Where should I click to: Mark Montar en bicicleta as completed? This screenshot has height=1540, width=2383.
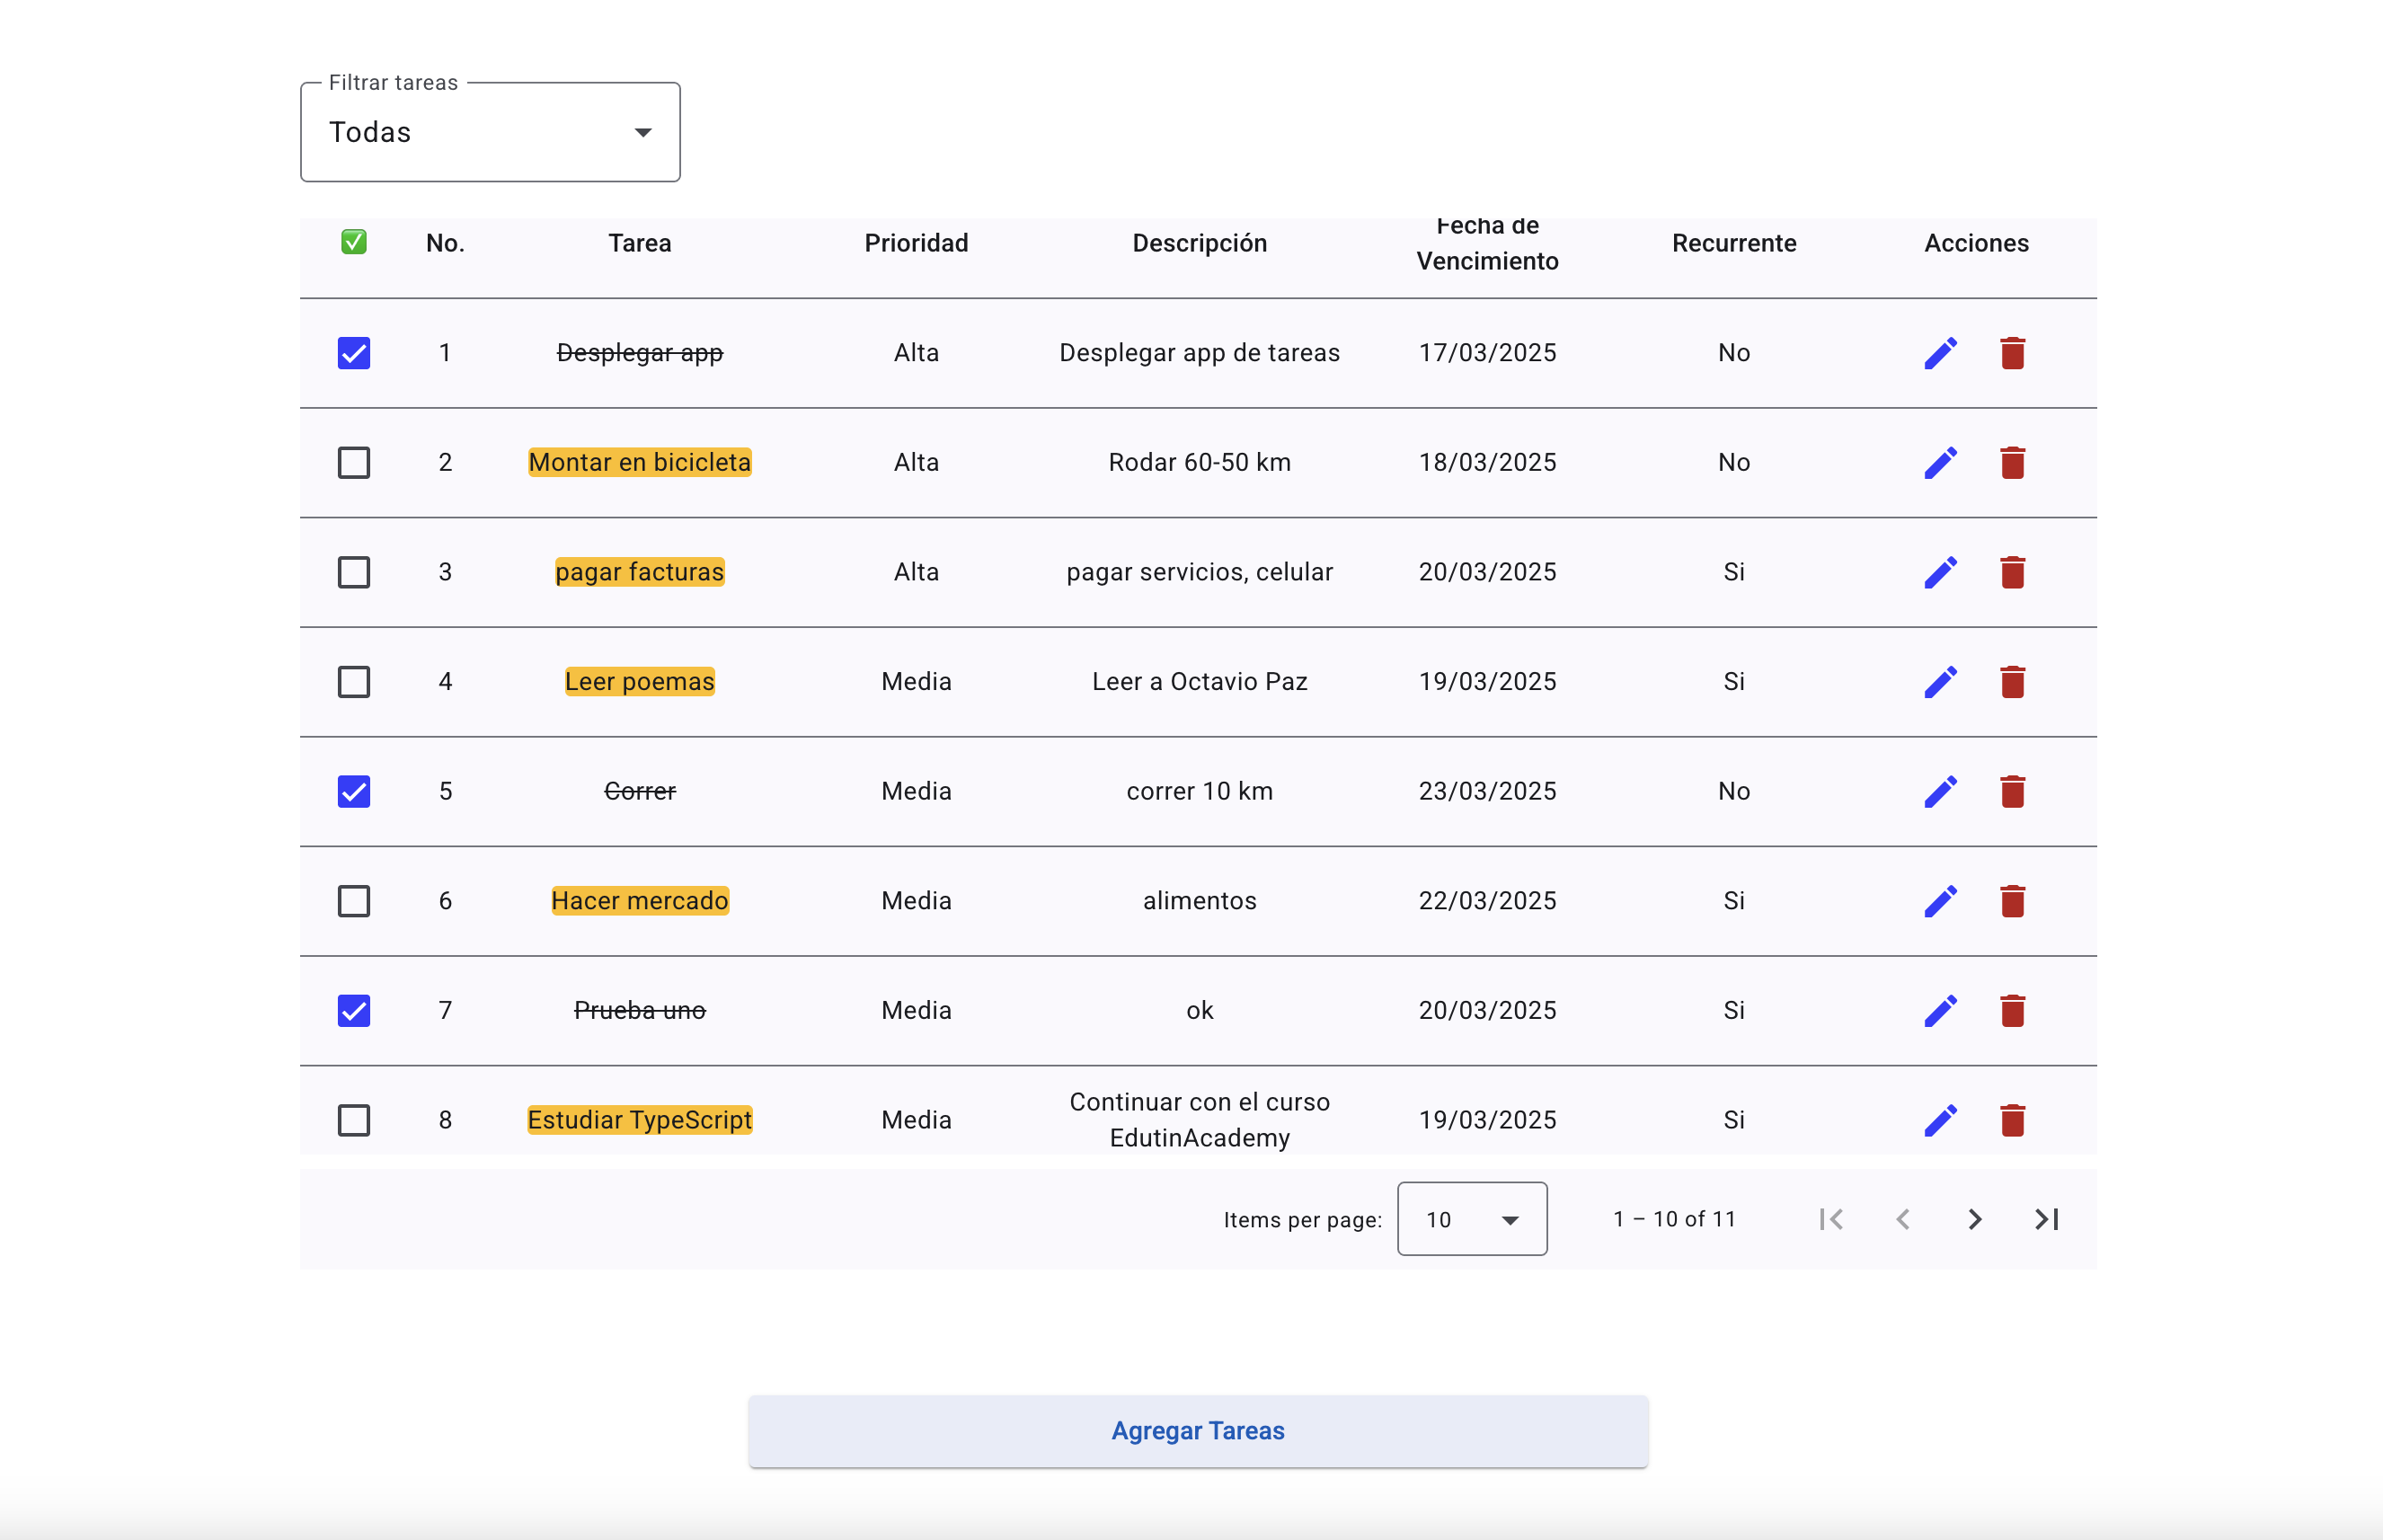click(x=354, y=462)
